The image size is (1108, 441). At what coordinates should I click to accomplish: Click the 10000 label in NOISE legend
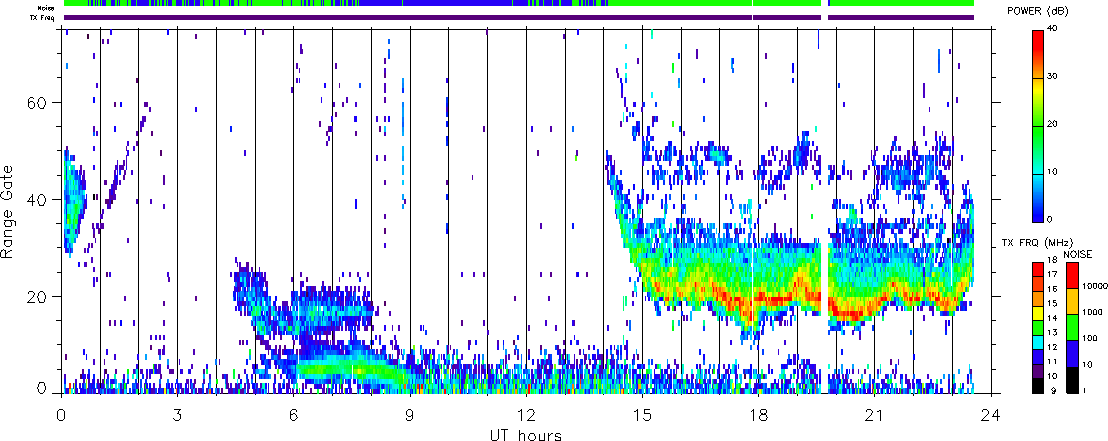click(1095, 286)
